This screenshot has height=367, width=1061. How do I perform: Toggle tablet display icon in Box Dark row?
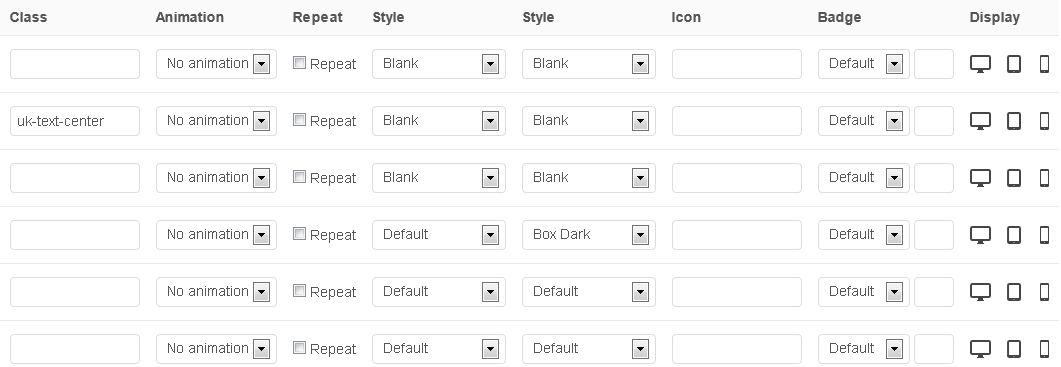(1014, 235)
